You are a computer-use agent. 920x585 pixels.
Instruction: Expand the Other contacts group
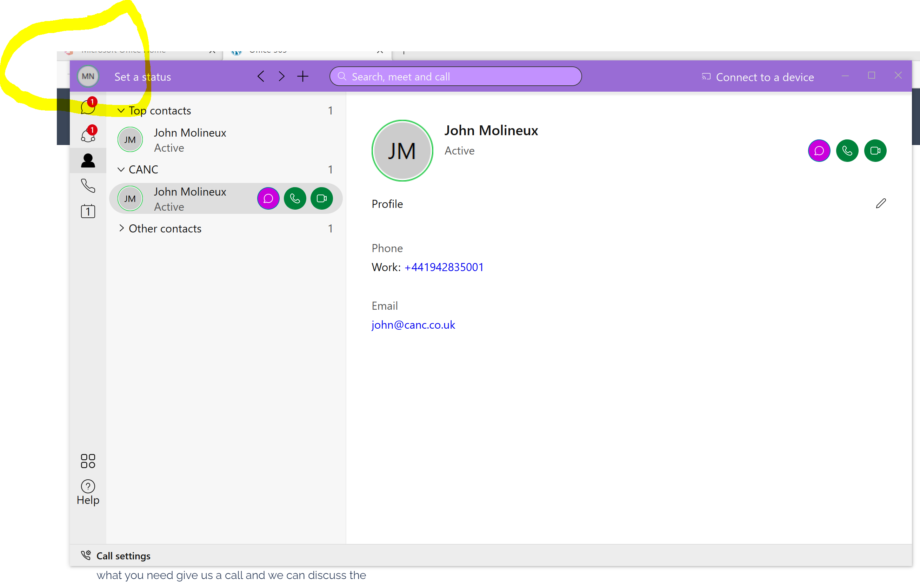122,228
